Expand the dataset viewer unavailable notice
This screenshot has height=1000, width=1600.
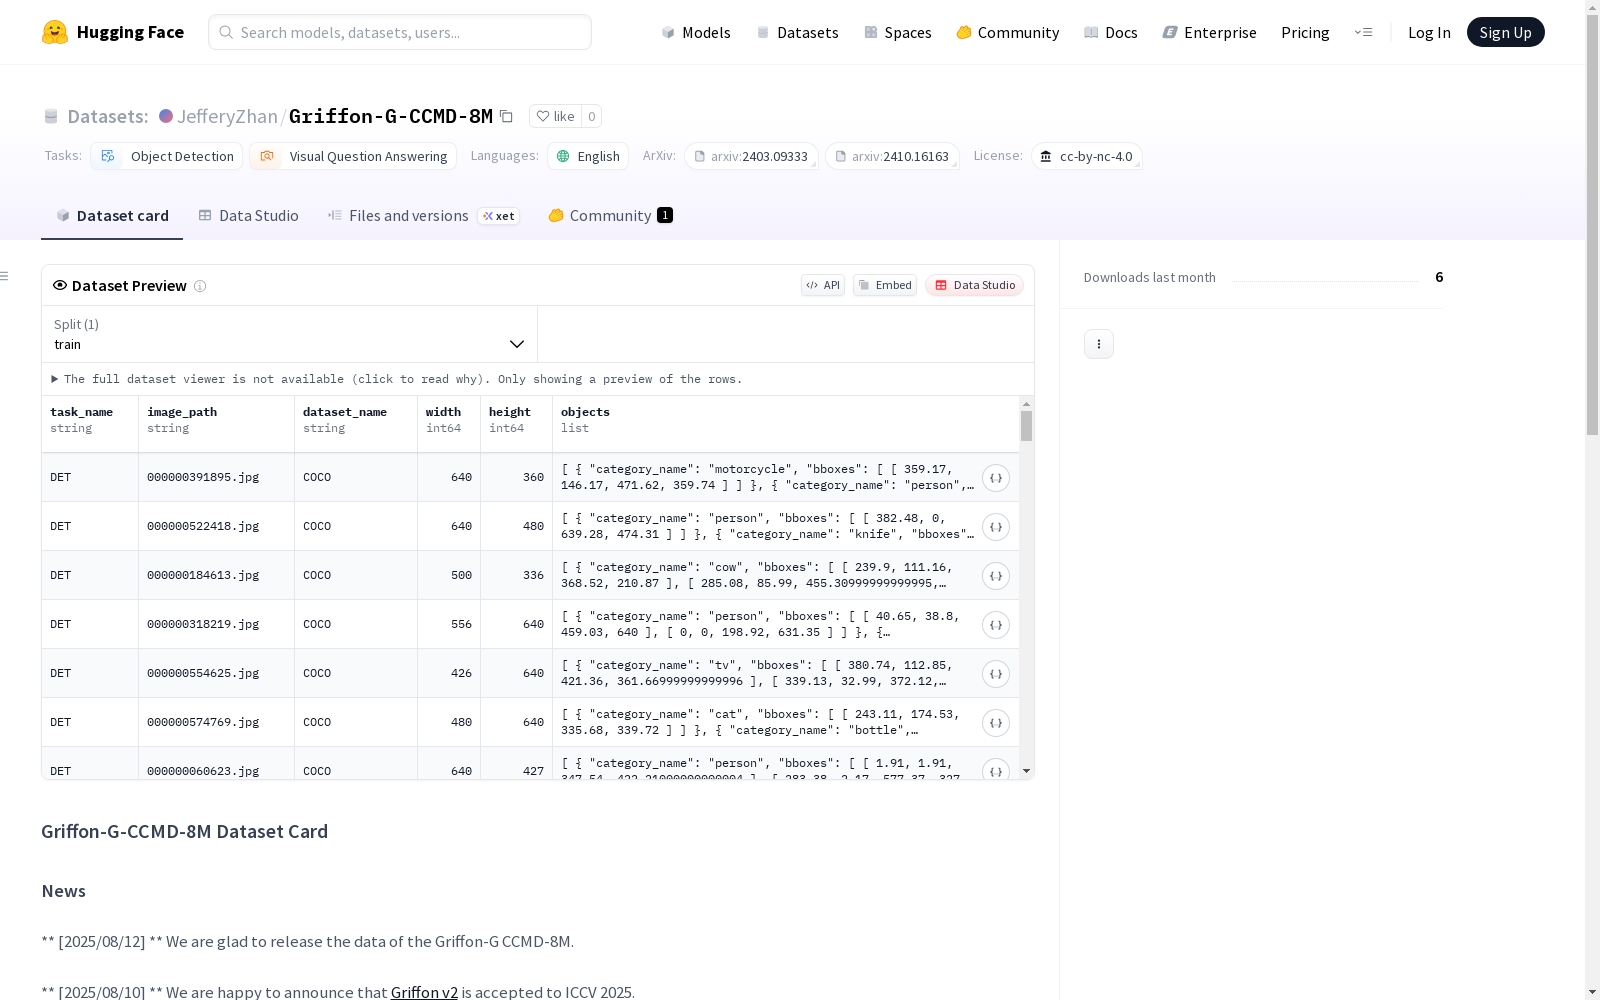(396, 379)
